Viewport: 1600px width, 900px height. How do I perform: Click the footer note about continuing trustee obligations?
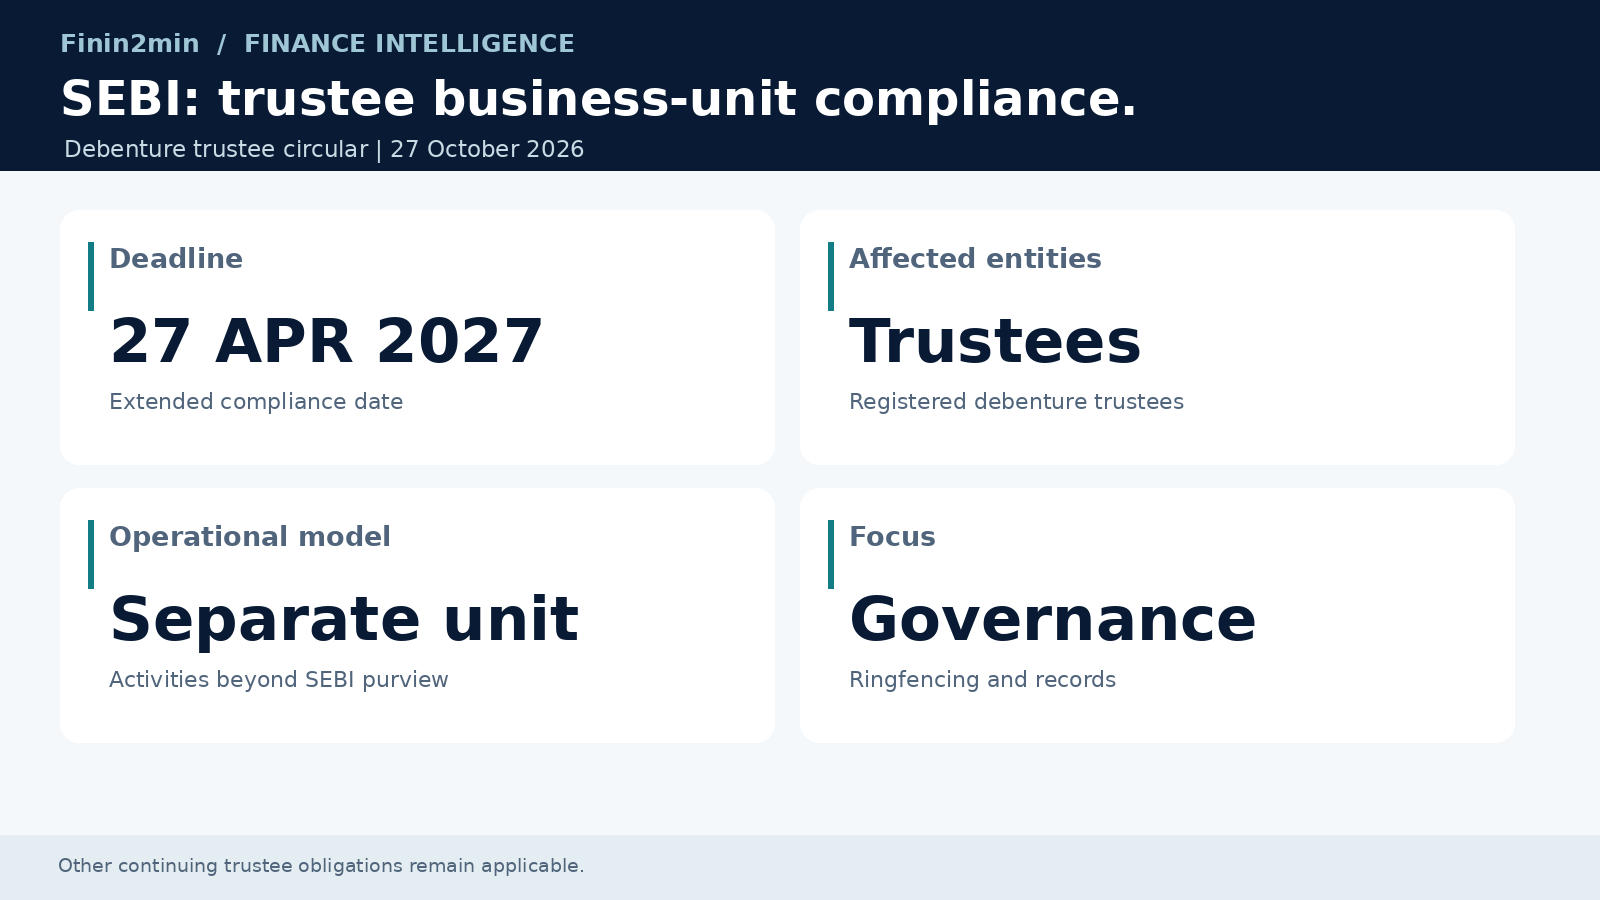(x=321, y=866)
